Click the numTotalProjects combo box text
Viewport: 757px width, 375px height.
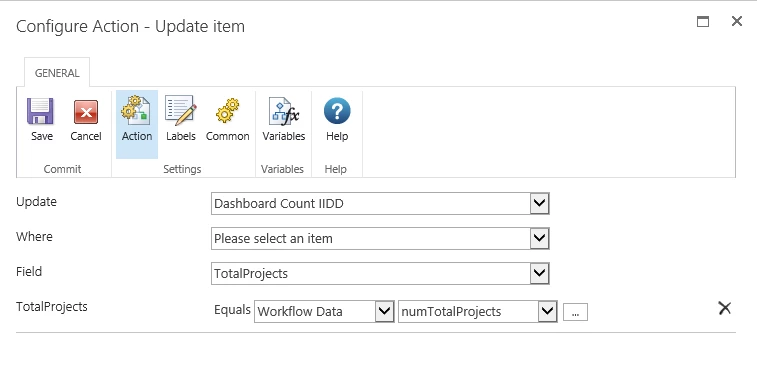tap(451, 312)
